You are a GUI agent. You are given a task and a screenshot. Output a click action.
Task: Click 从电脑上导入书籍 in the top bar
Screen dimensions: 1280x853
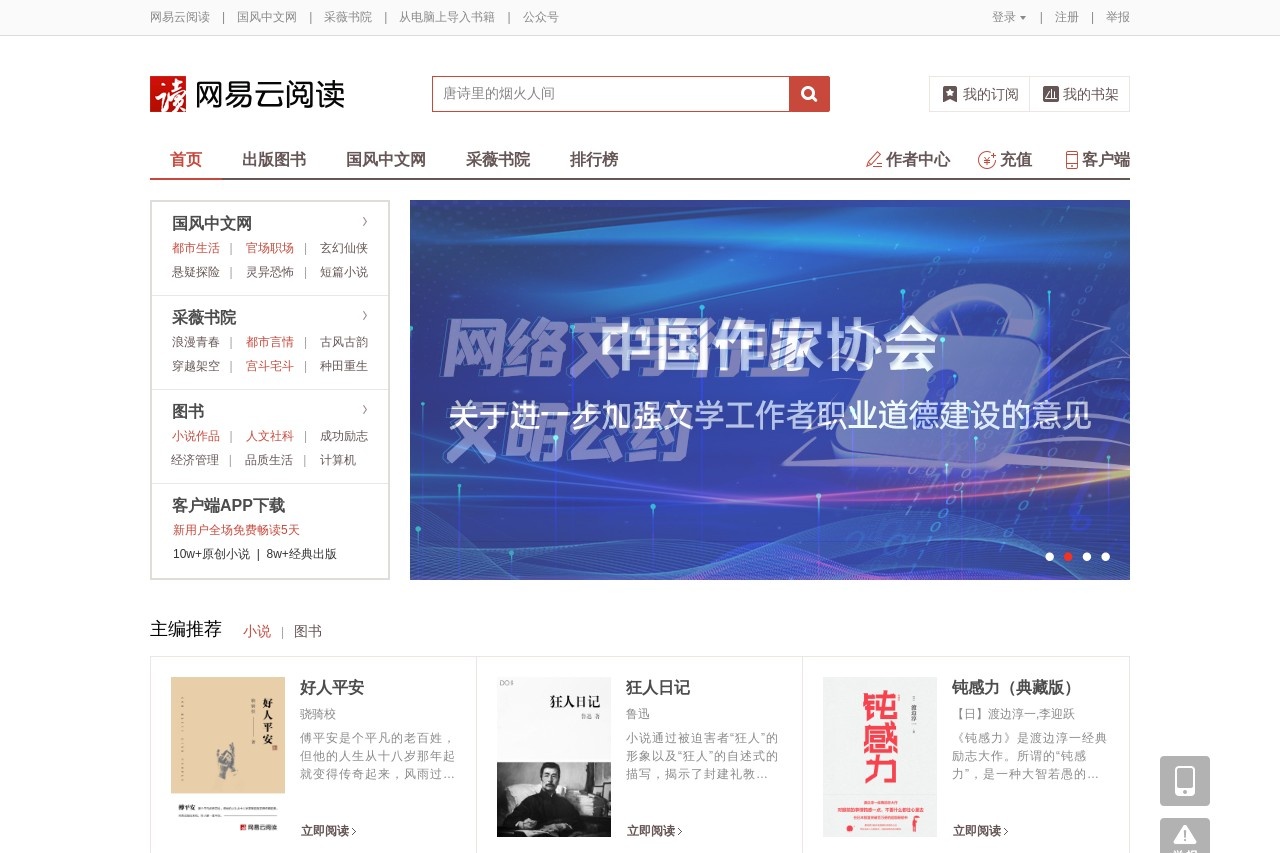pyautogui.click(x=447, y=17)
